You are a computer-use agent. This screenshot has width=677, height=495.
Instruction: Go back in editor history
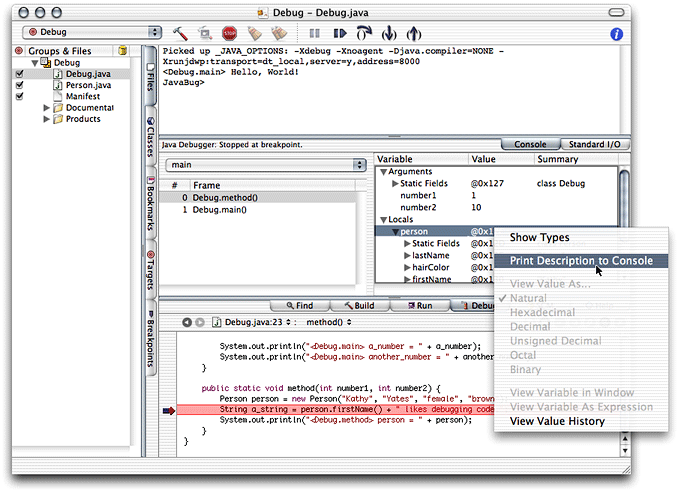(187, 322)
